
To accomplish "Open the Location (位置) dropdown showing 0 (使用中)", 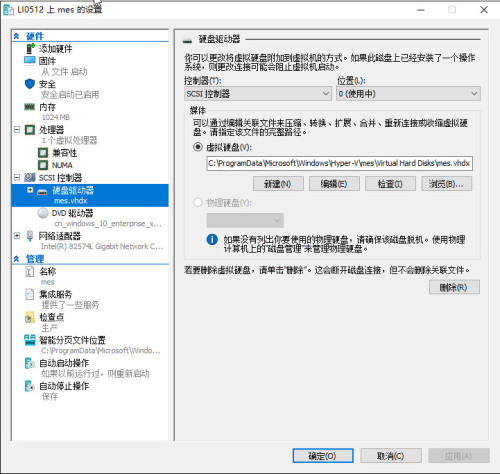I will (408, 94).
